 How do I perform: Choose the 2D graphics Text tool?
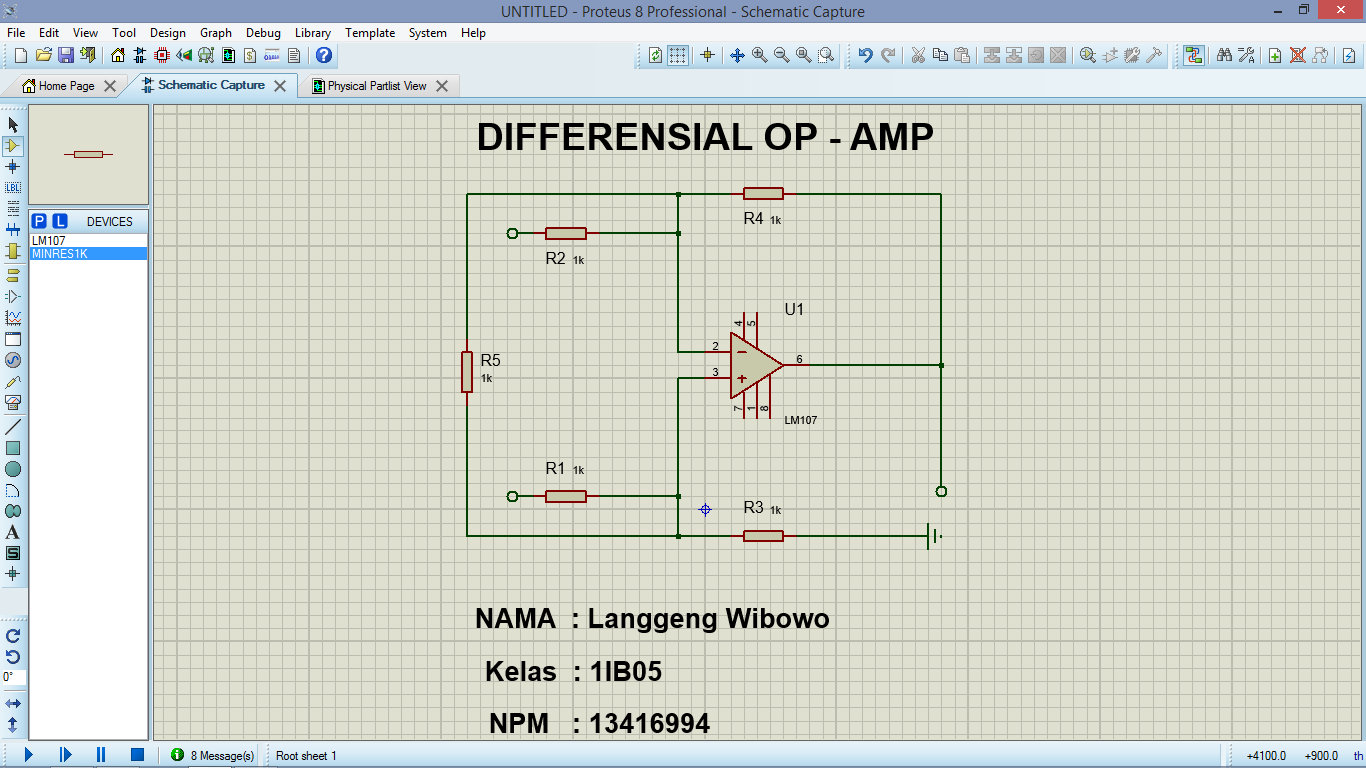click(13, 532)
